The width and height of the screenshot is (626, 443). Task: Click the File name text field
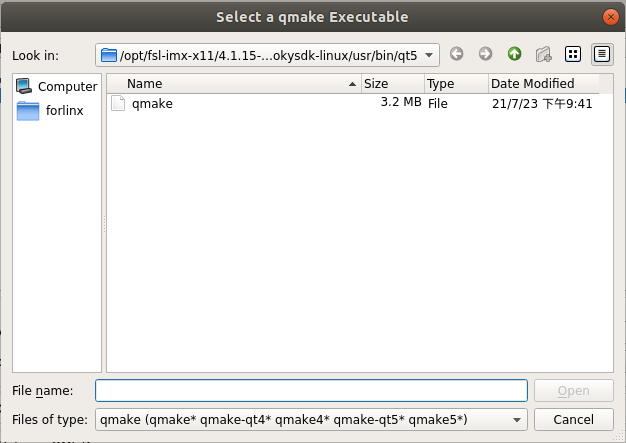point(310,390)
